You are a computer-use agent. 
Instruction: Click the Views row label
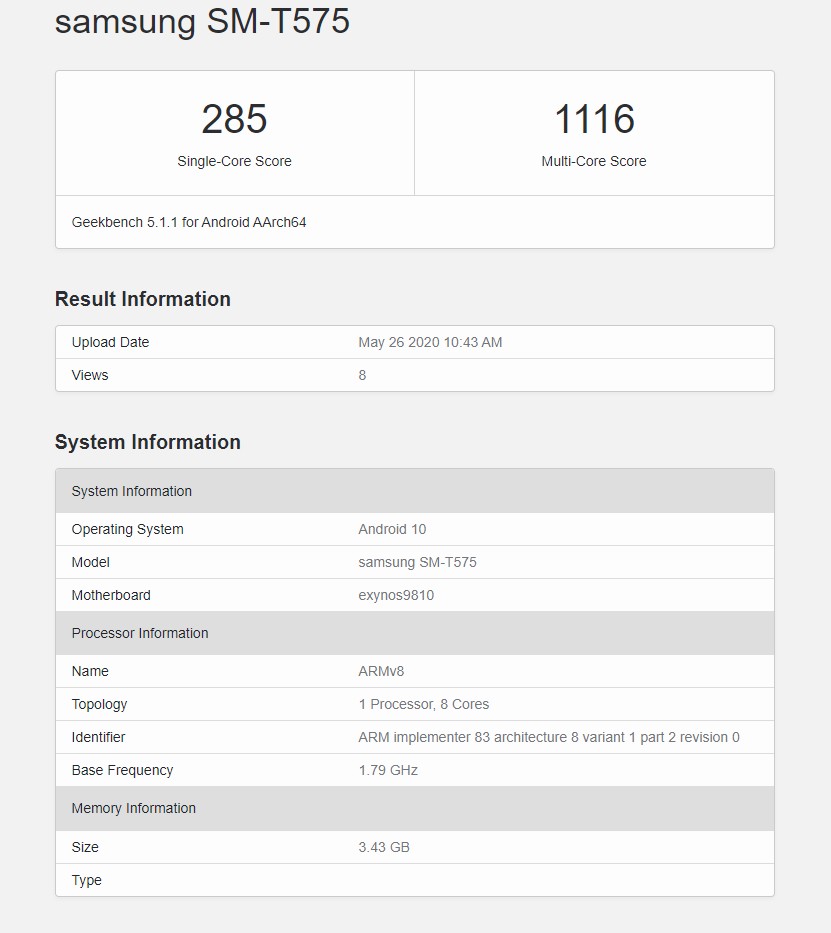point(90,375)
